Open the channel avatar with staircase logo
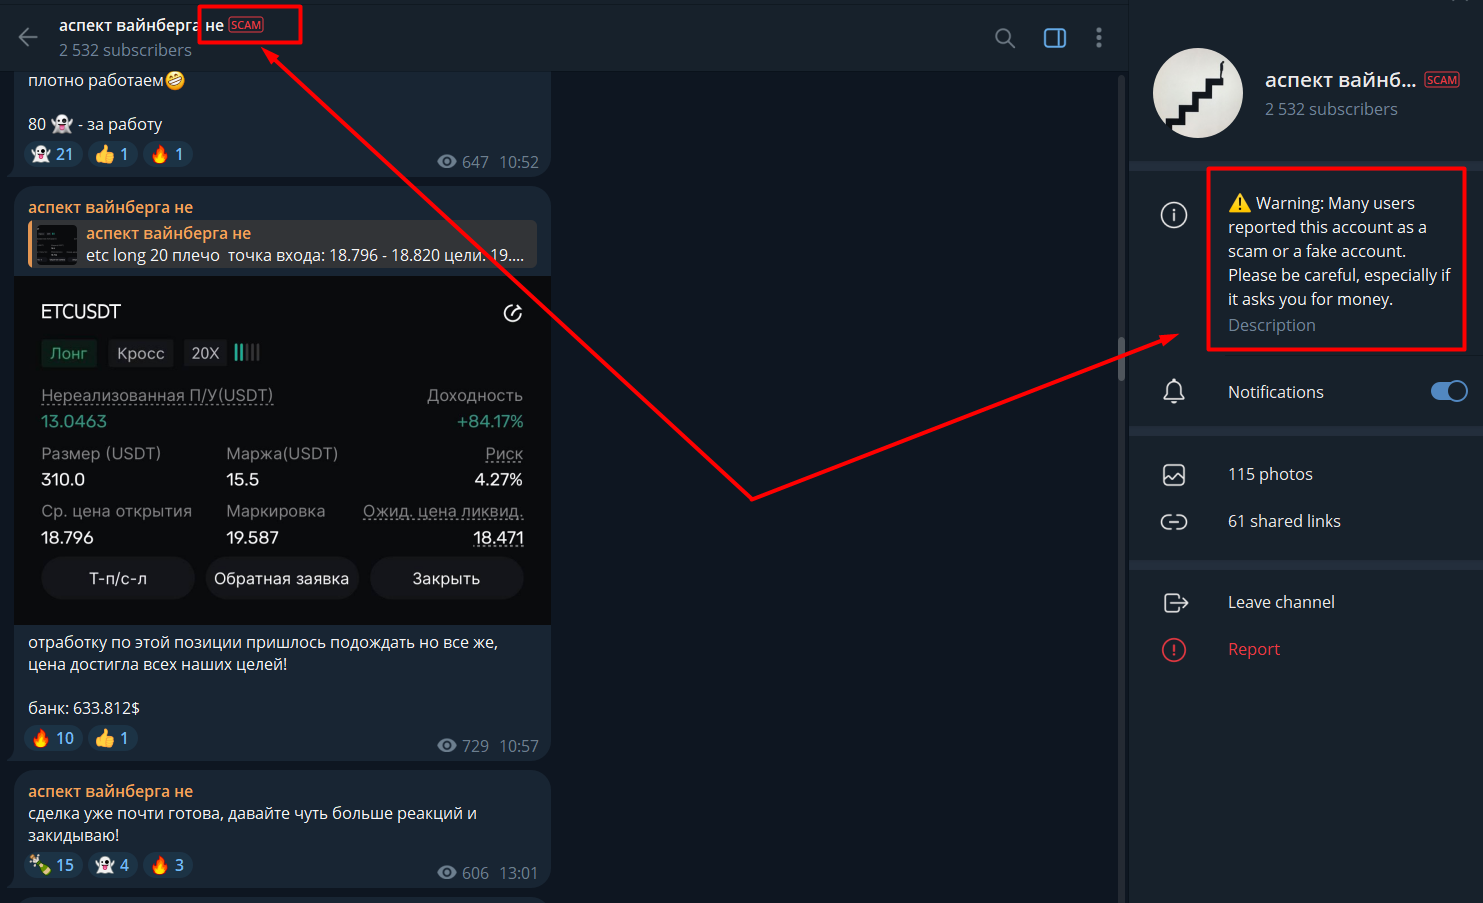1483x903 pixels. point(1198,93)
